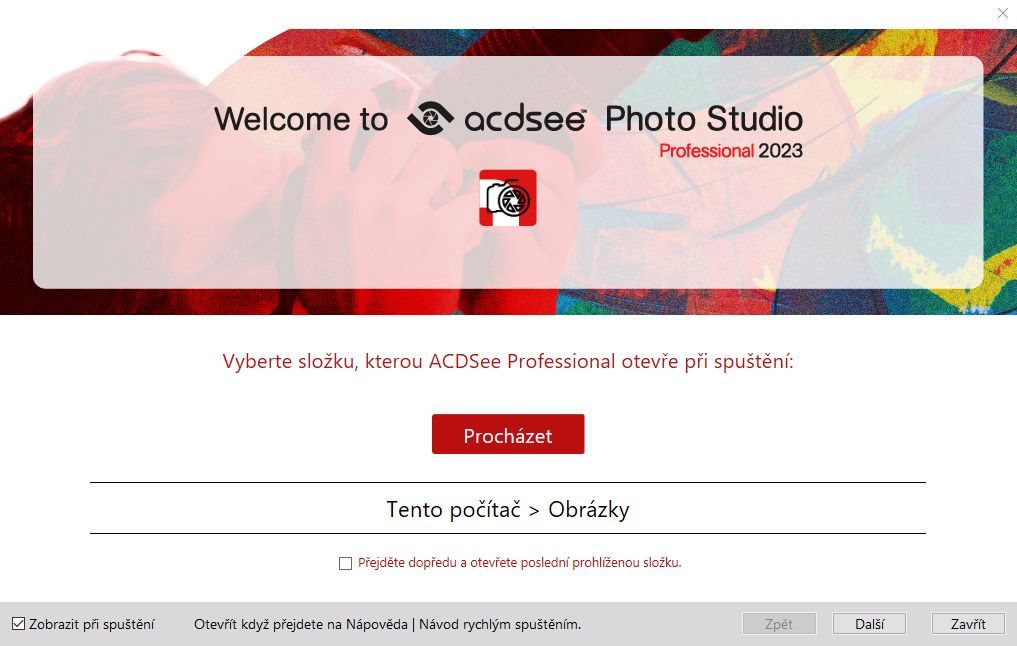Click the disabled Zpět button
Screen dimensions: 1017x646
tap(778, 624)
